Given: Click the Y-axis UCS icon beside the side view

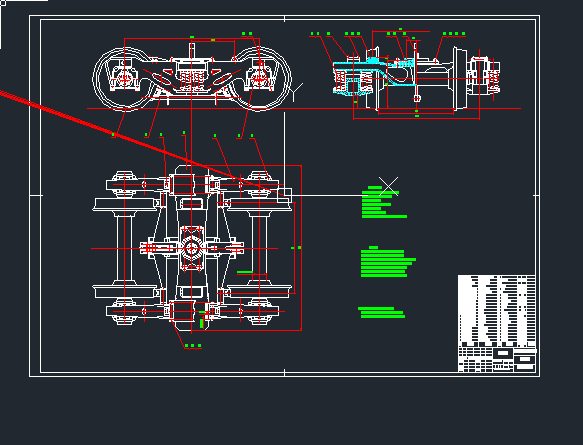Looking at the screenshot, I should [x=296, y=91].
